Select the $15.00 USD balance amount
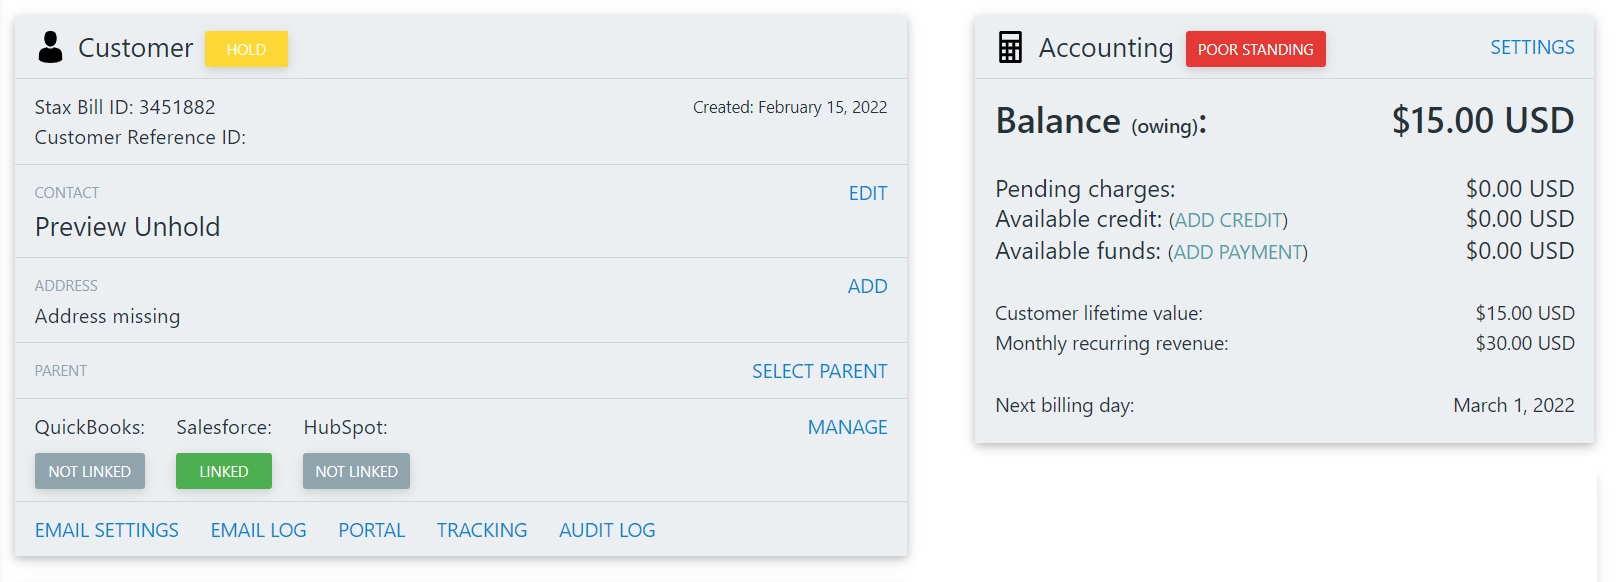This screenshot has height=582, width=1623. (1483, 121)
